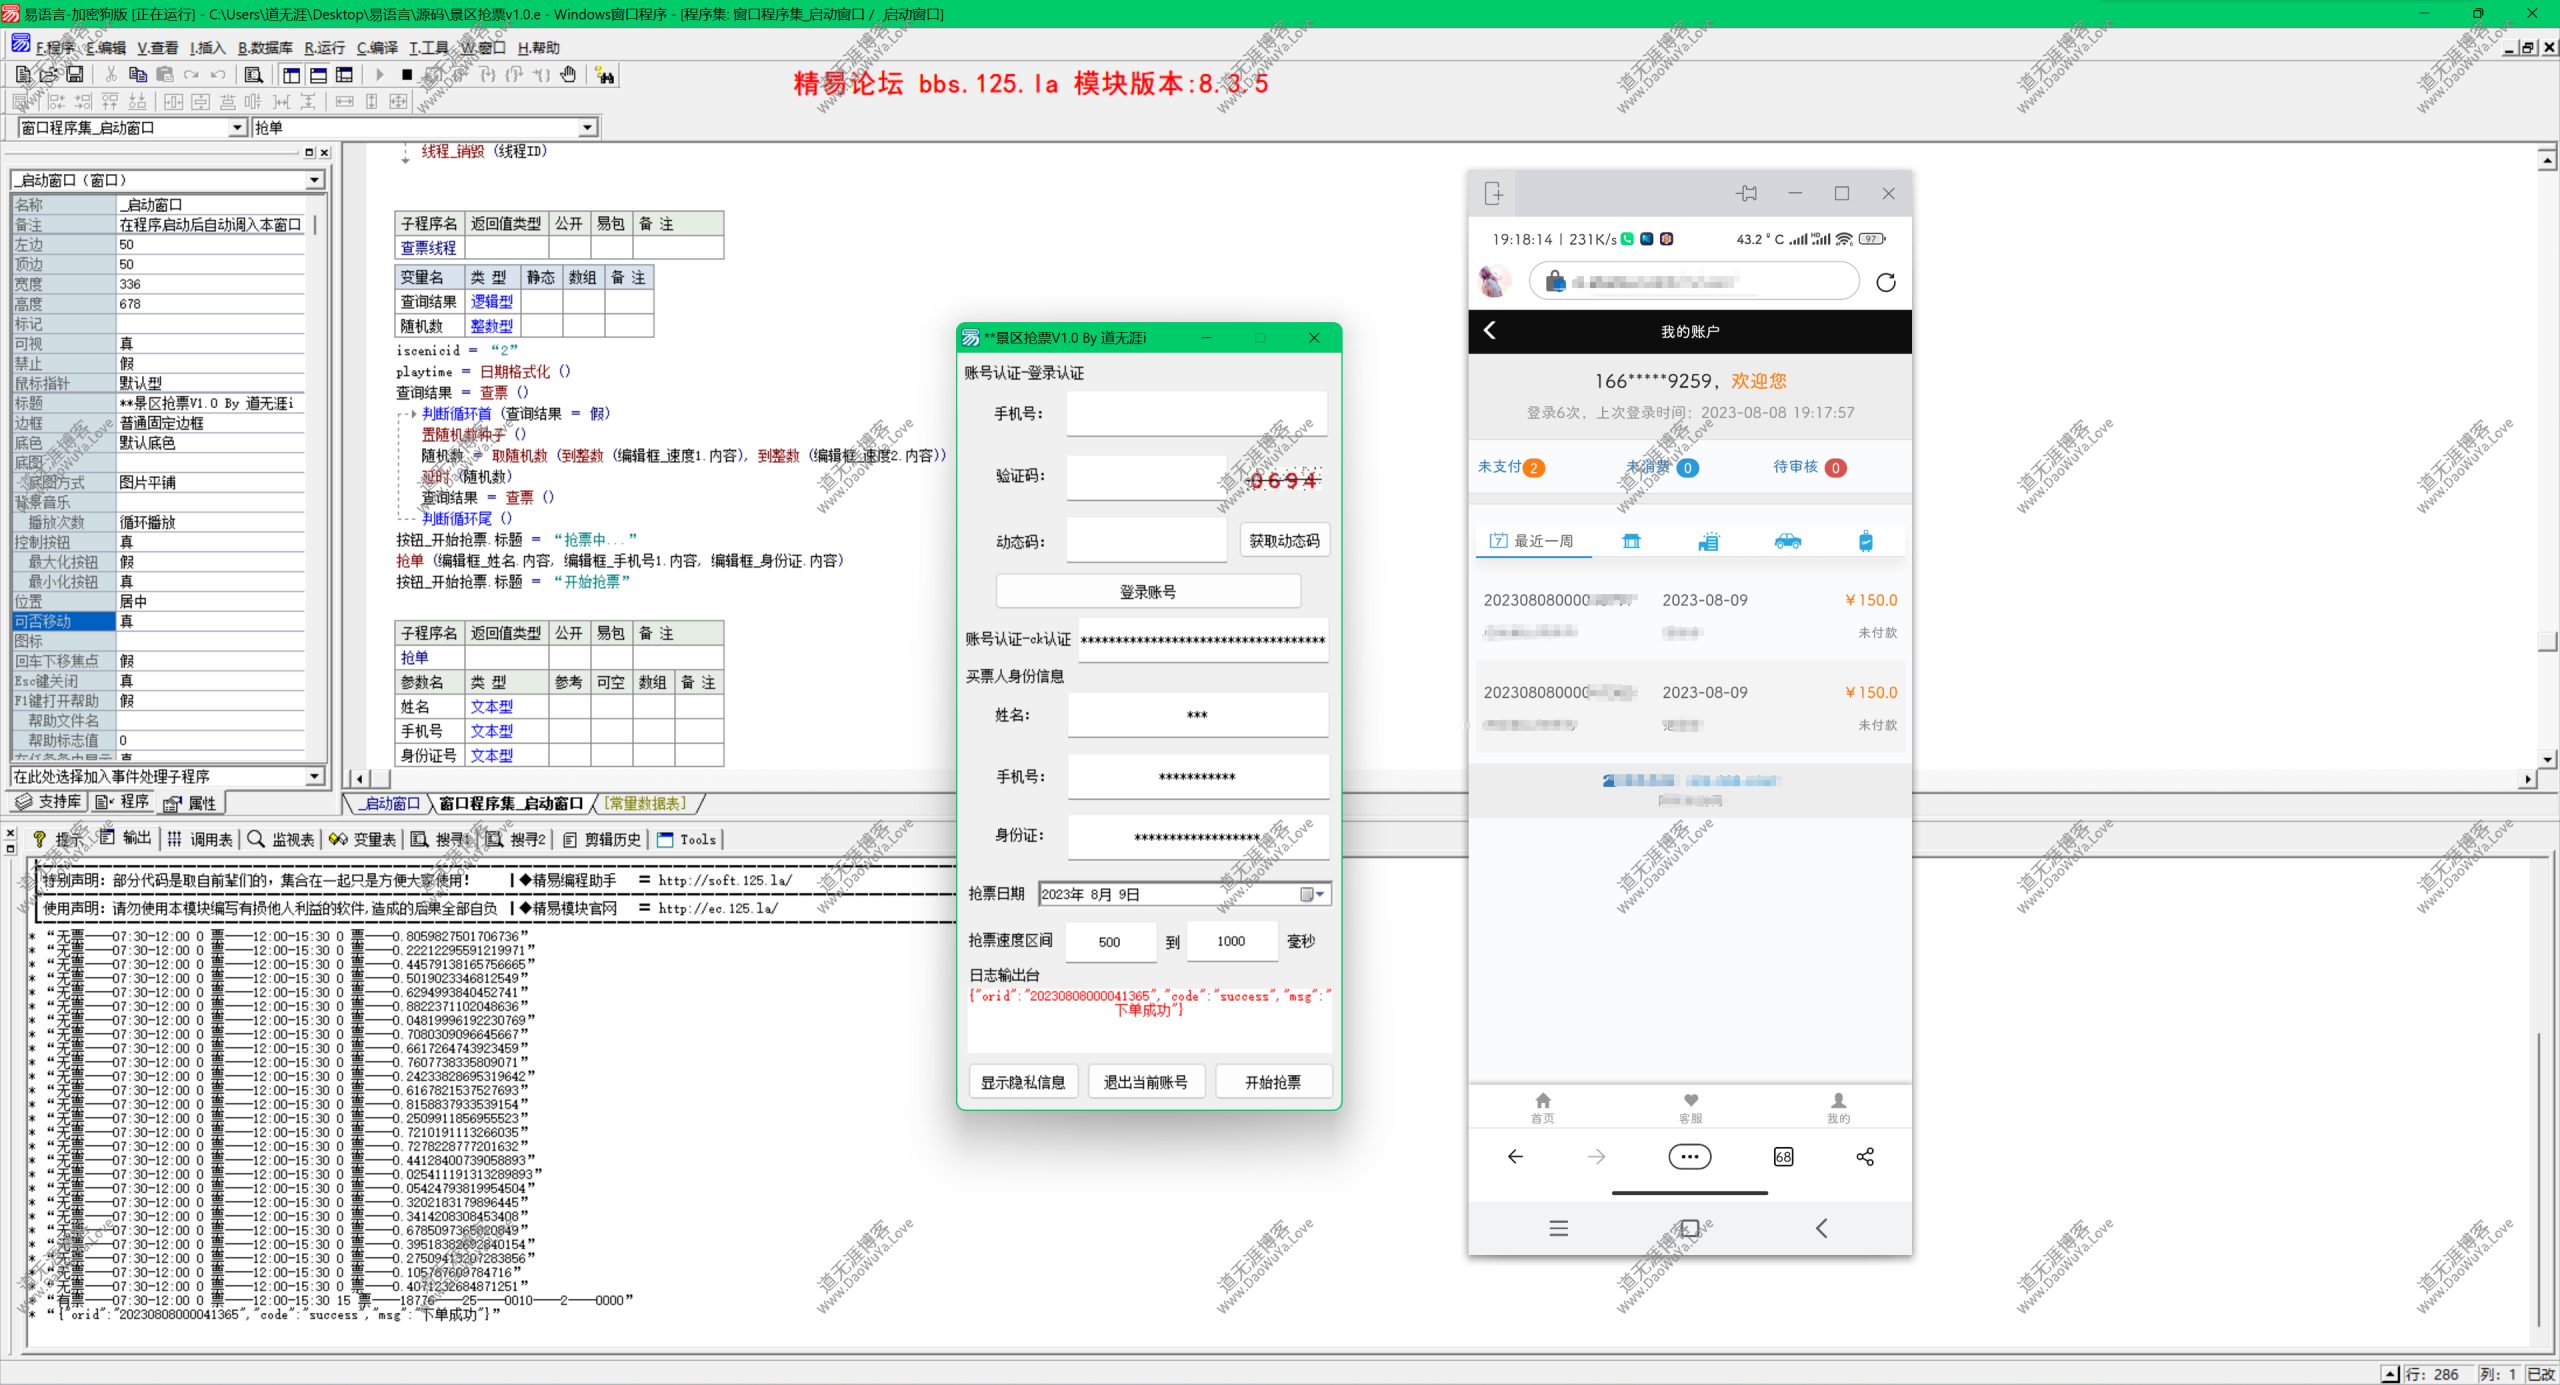Switch to the 支持库 panel tab
This screenshot has height=1385, width=2560.
pyautogui.click(x=49, y=802)
